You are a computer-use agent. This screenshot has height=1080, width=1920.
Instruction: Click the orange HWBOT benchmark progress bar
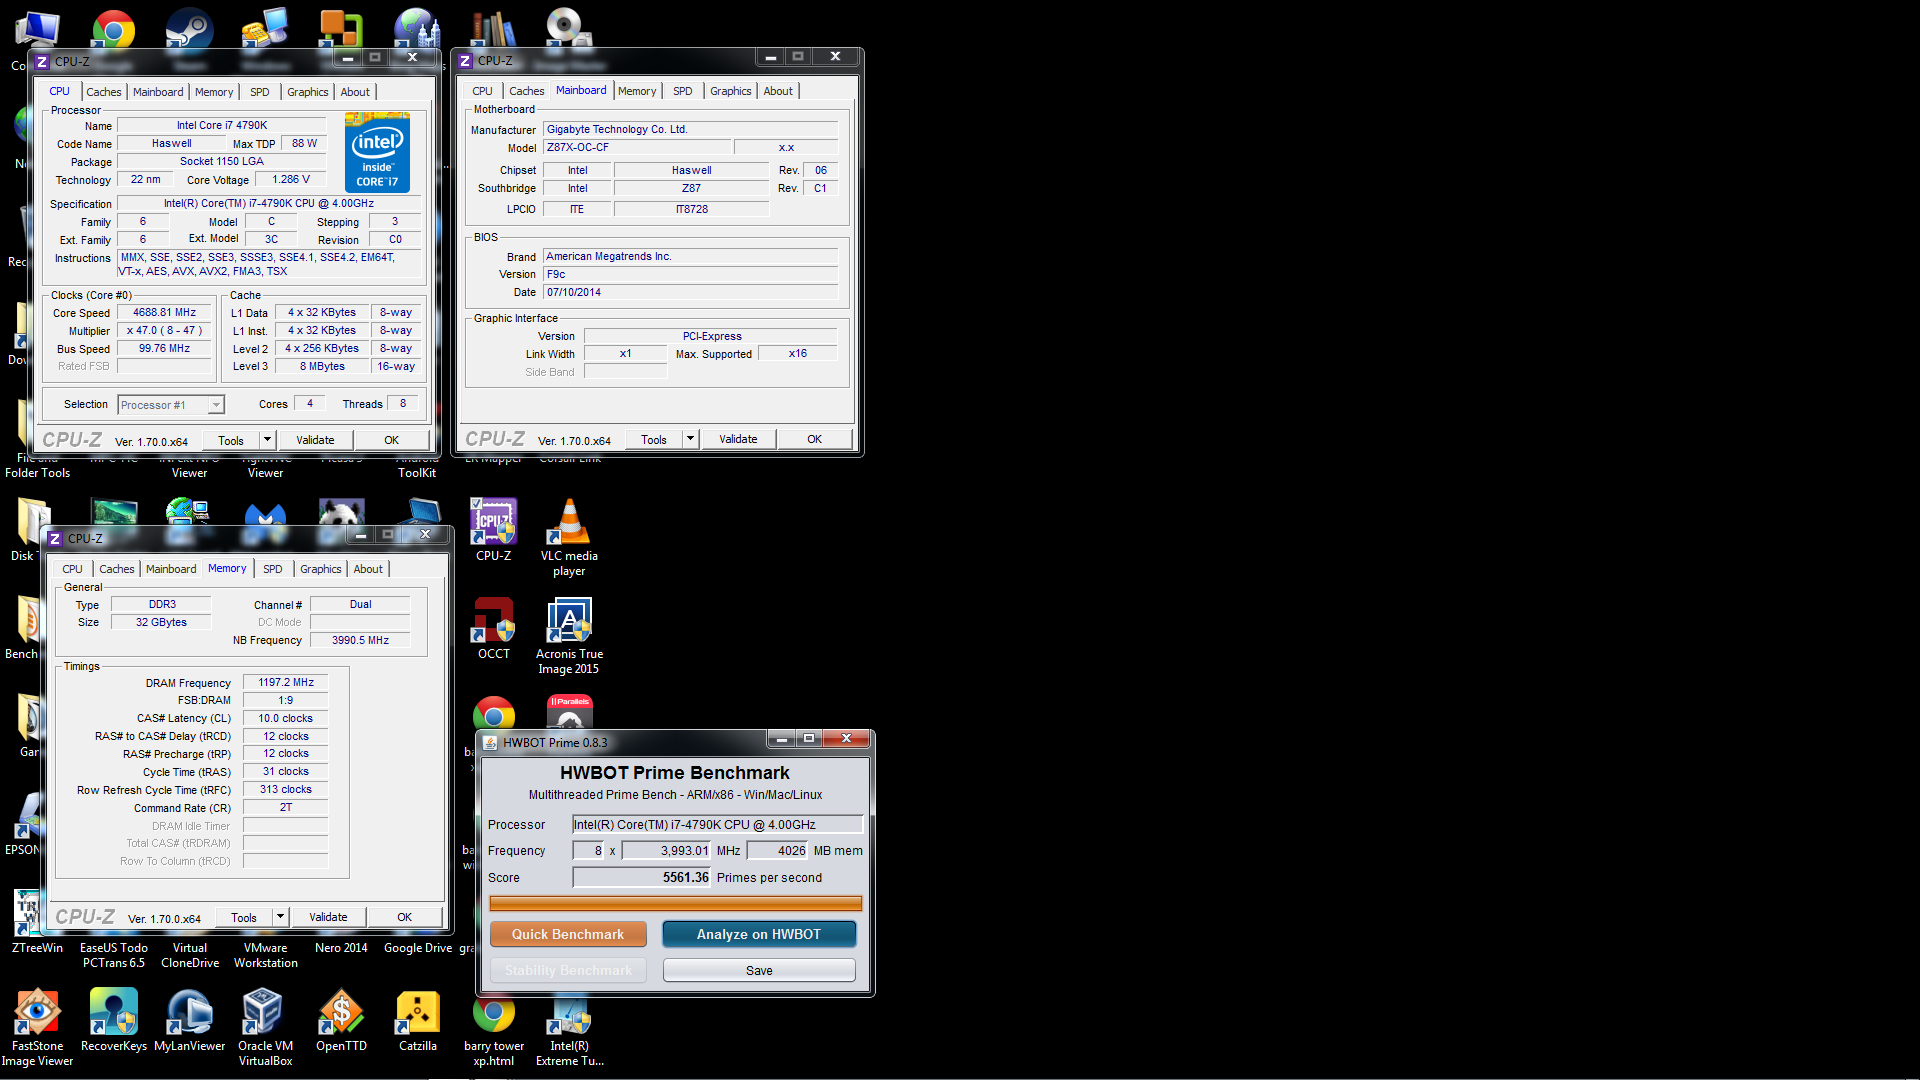pos(676,903)
